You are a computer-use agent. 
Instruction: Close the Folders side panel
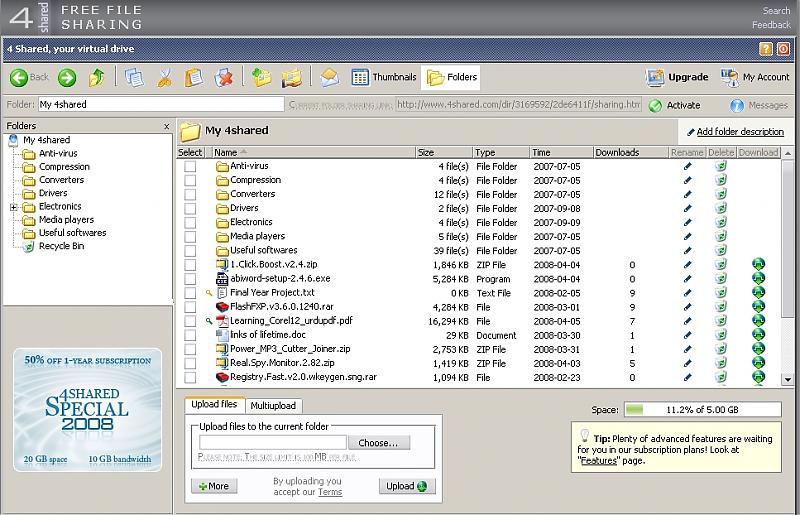pyautogui.click(x=166, y=126)
